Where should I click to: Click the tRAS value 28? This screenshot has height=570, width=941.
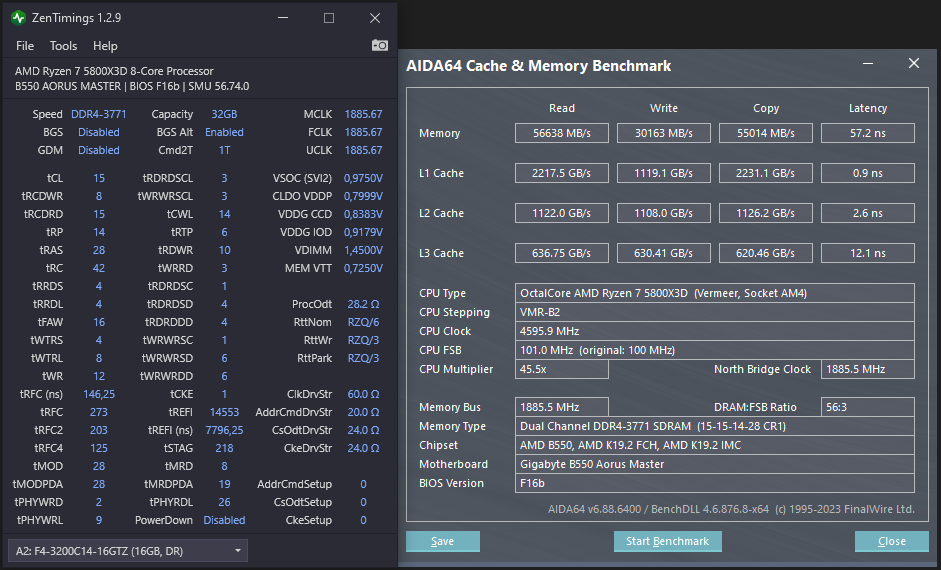click(98, 250)
